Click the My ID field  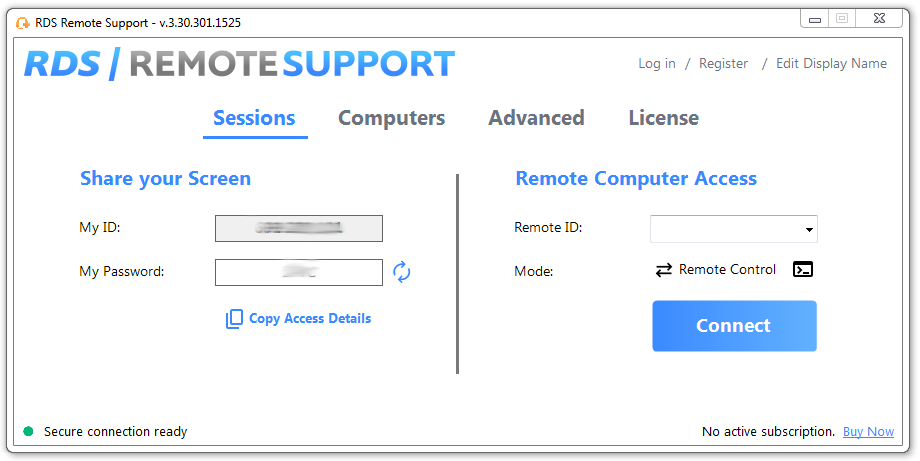pos(298,228)
